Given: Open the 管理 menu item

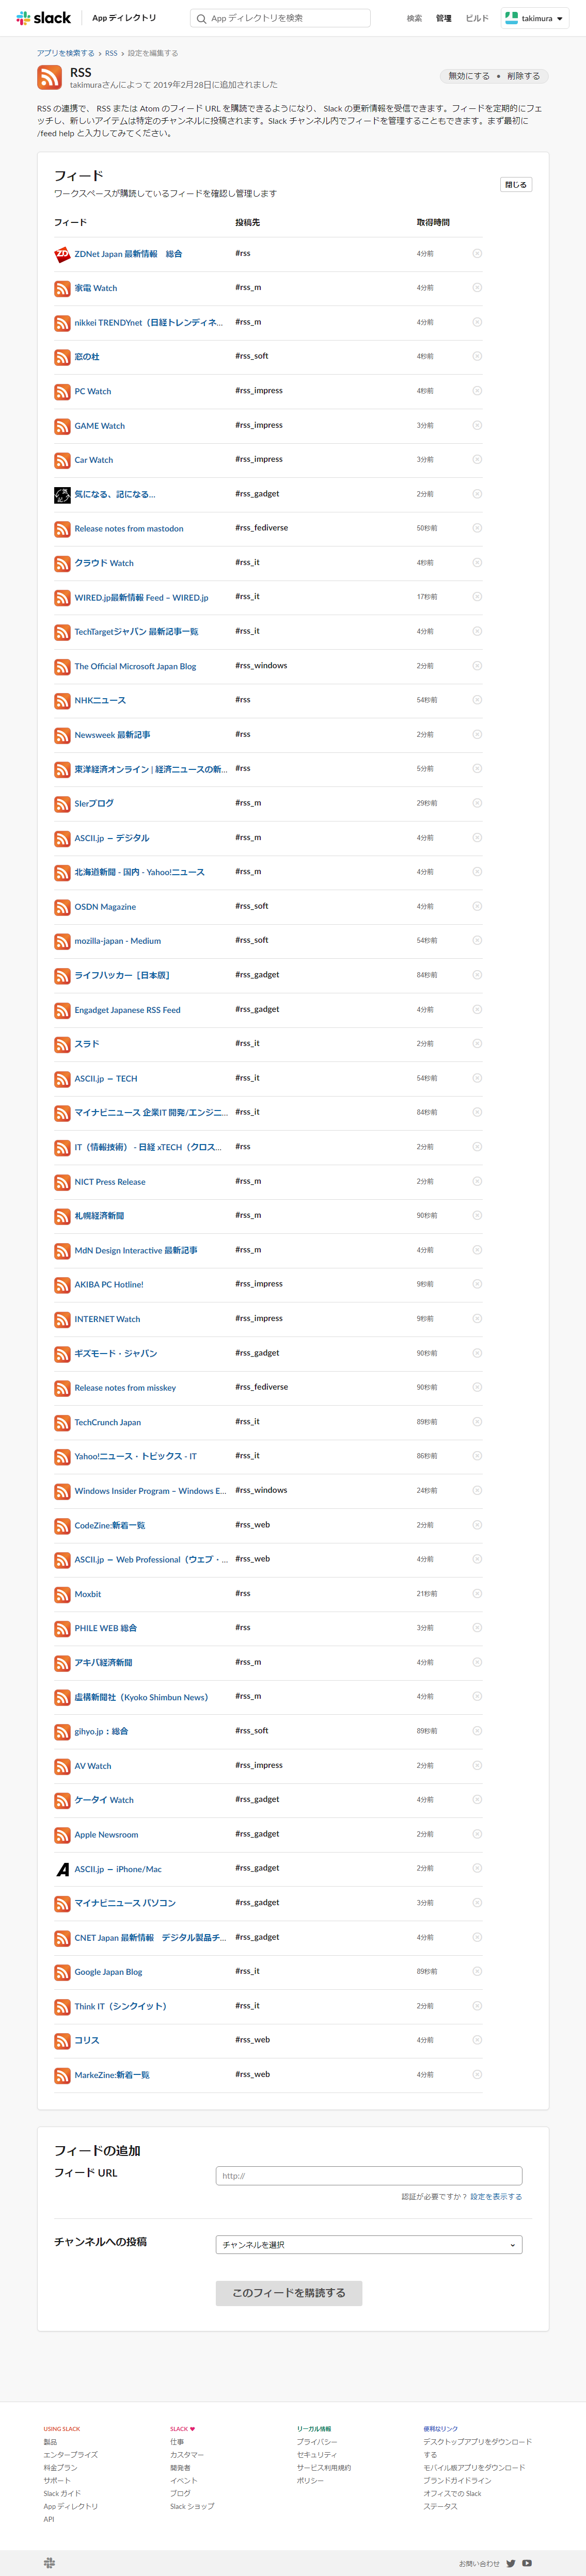Looking at the screenshot, I should click(444, 18).
